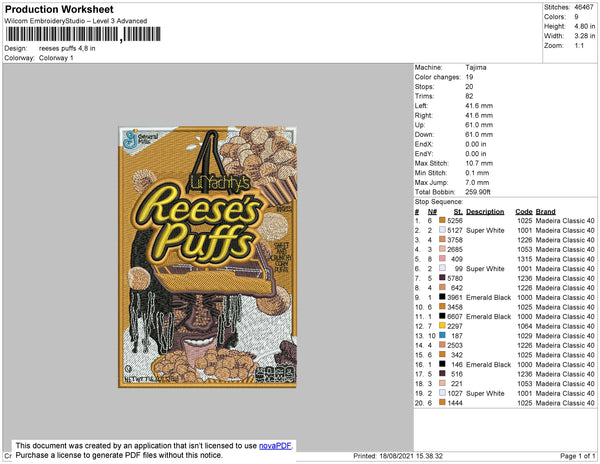Click the Total Bobbin value '259.90ft'
The image size is (600, 464).
[478, 192]
